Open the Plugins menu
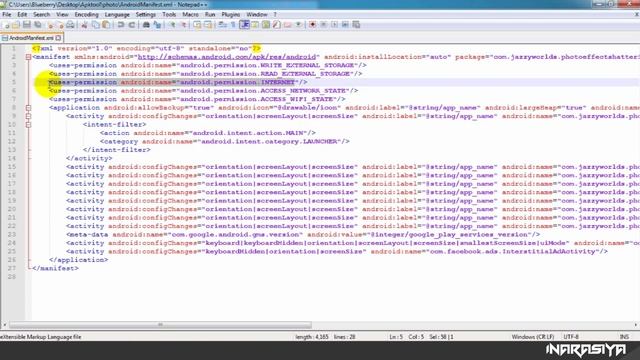 (231, 15)
